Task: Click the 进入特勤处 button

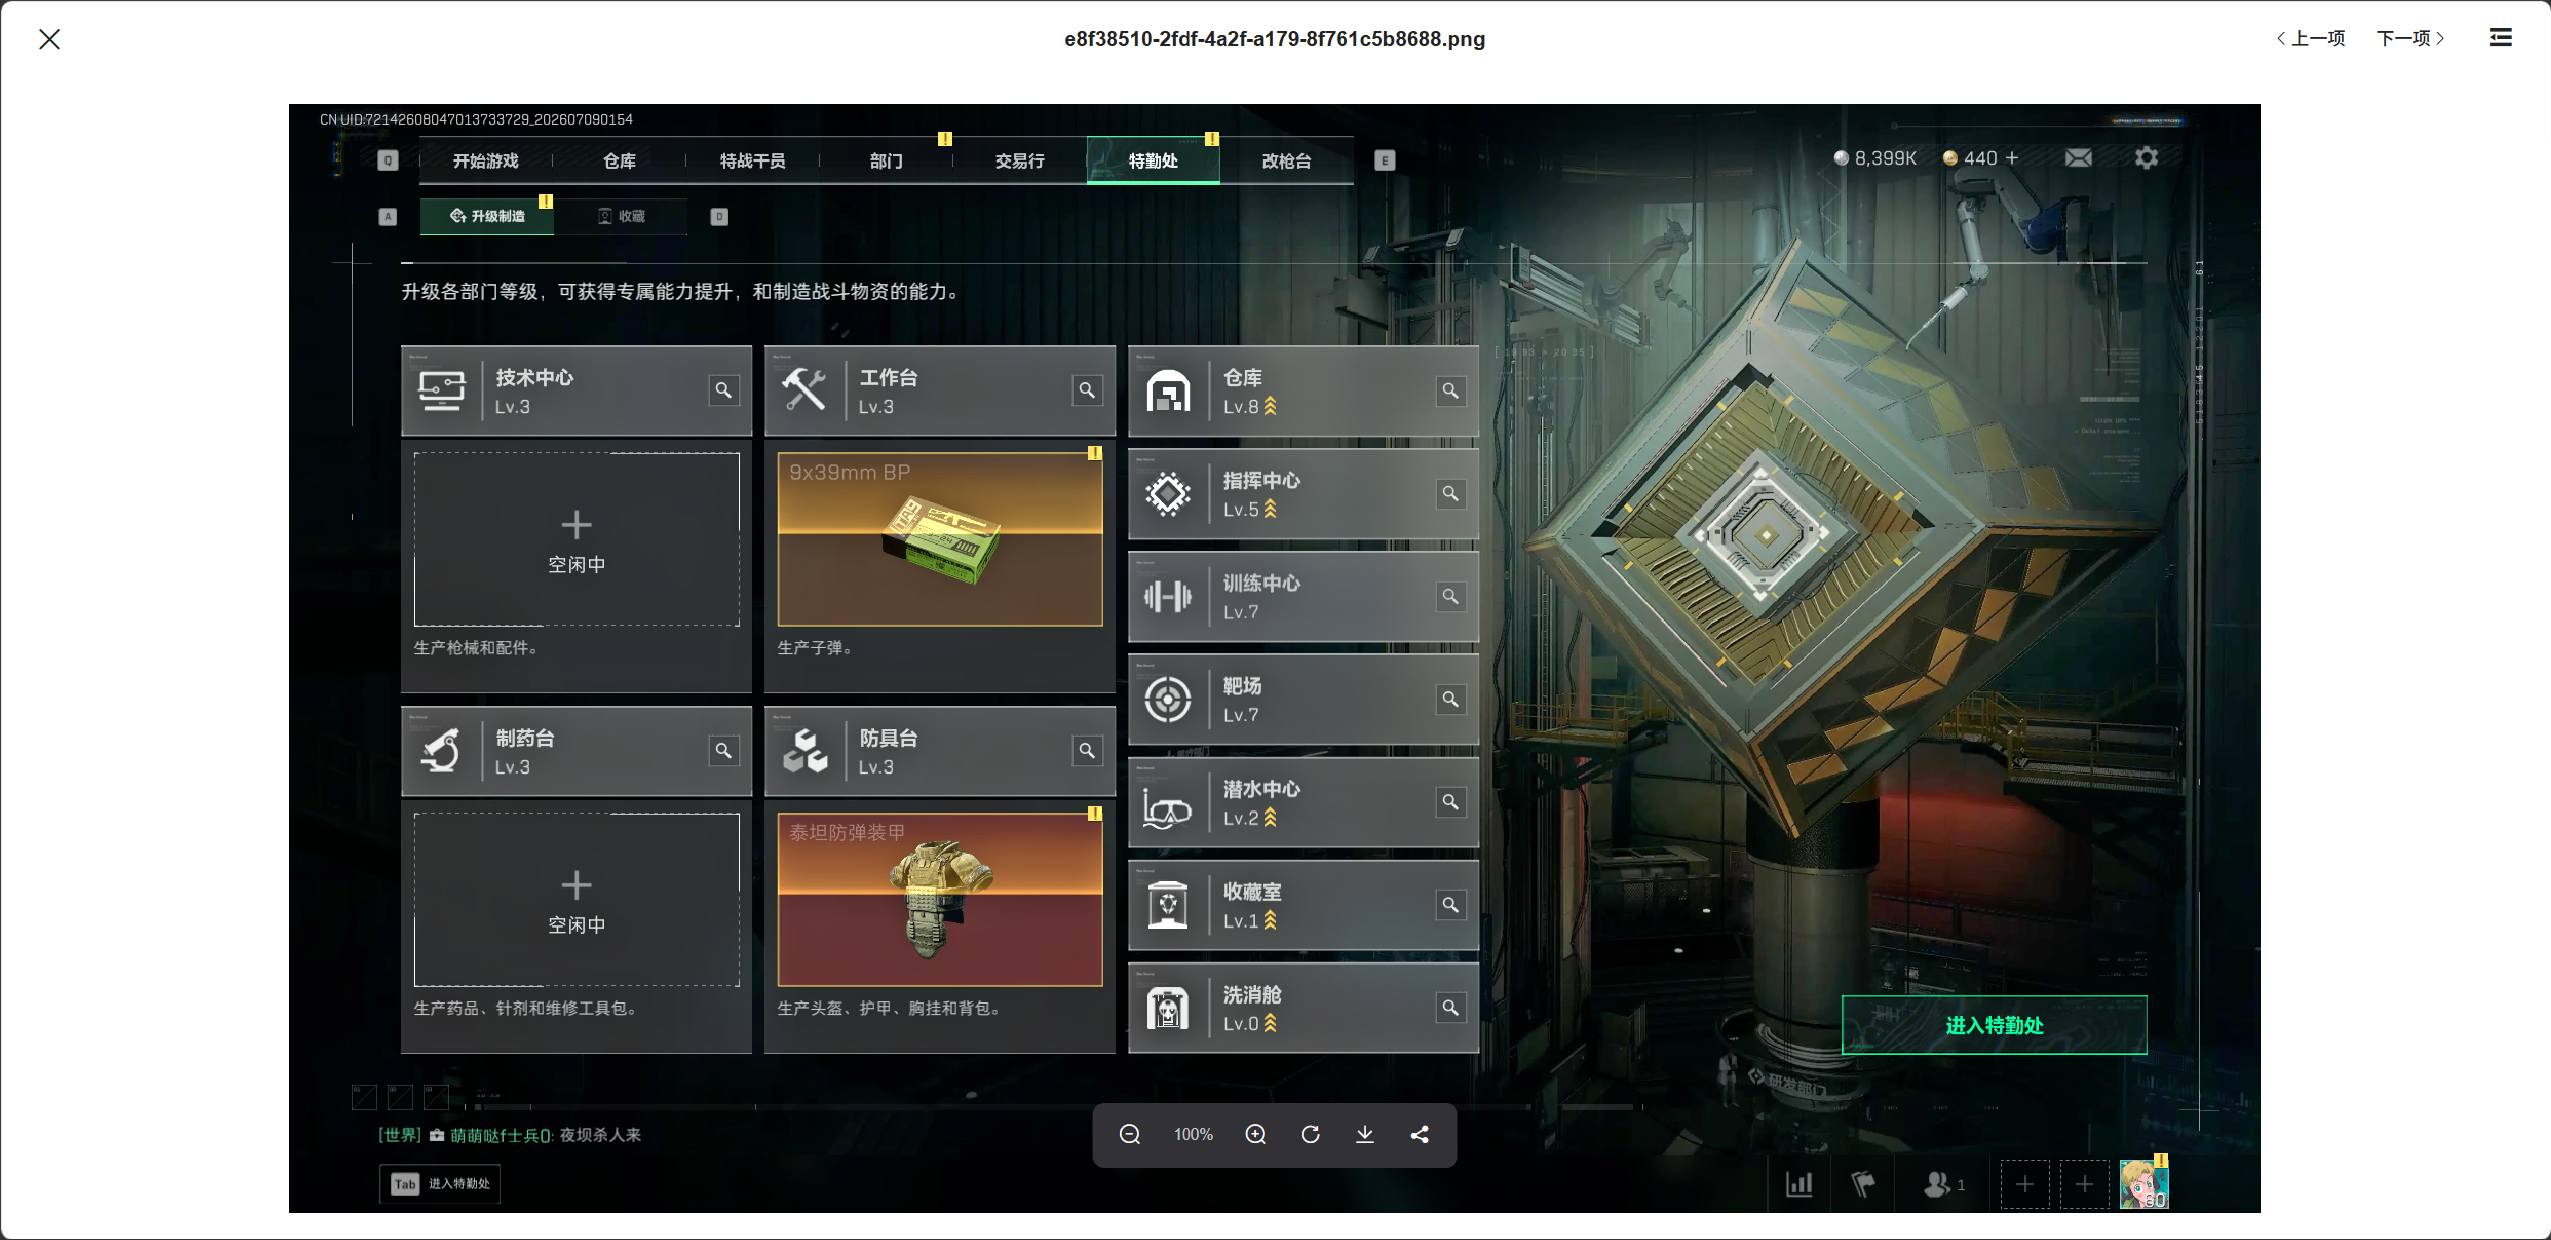Action: click(1994, 1025)
